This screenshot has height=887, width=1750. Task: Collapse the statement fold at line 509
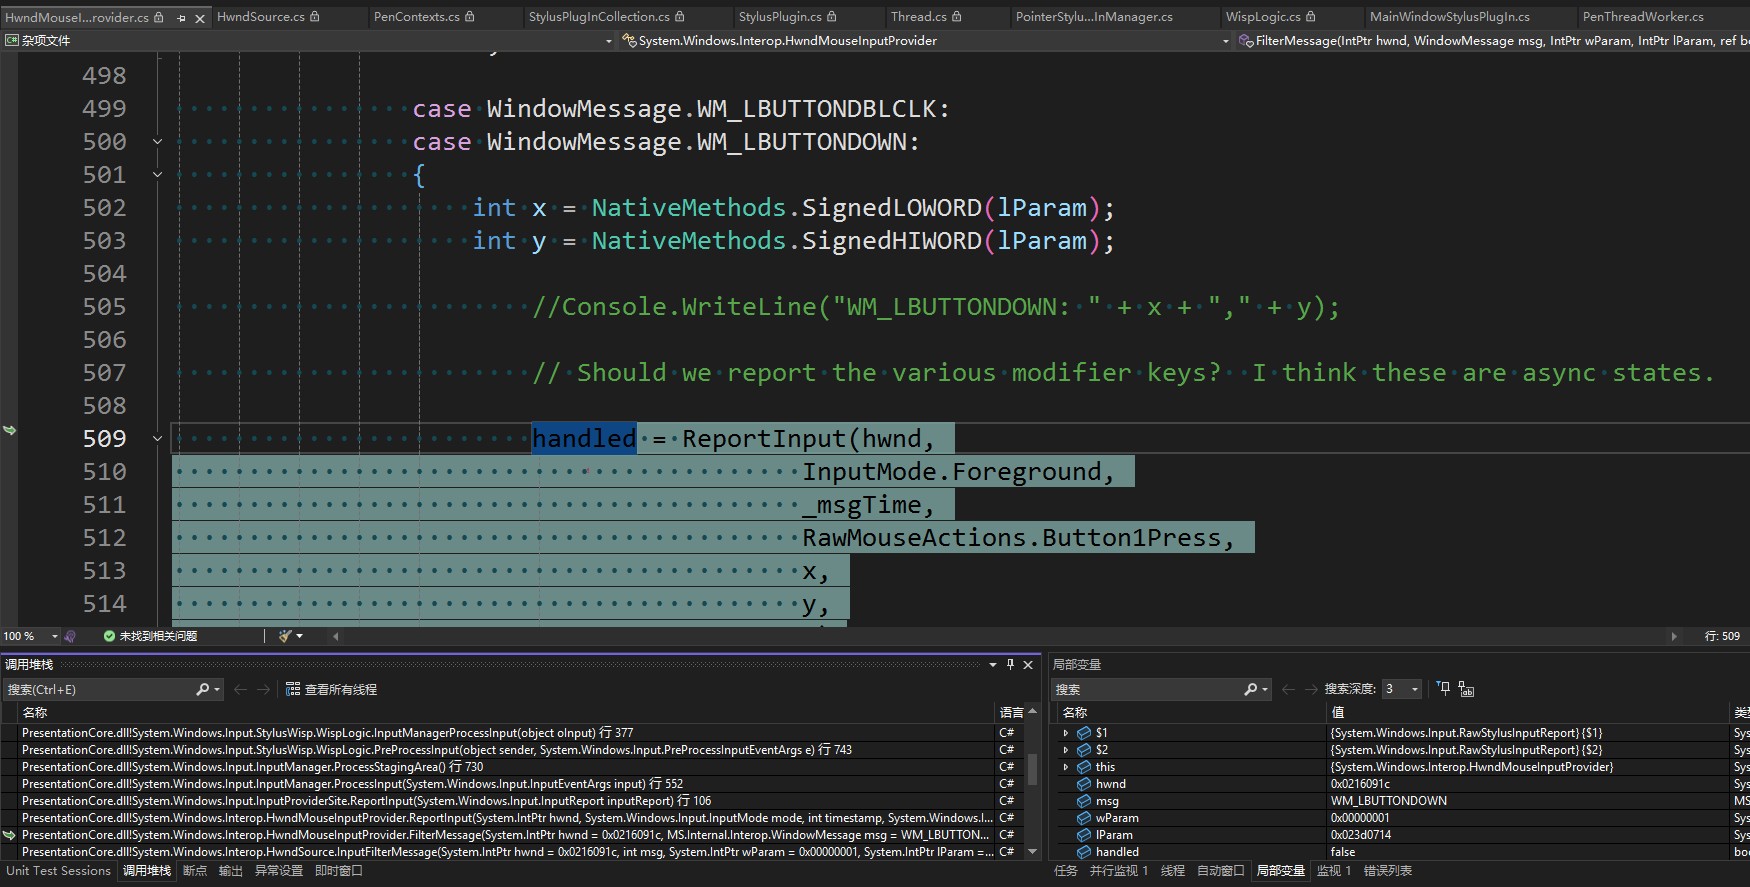point(157,439)
